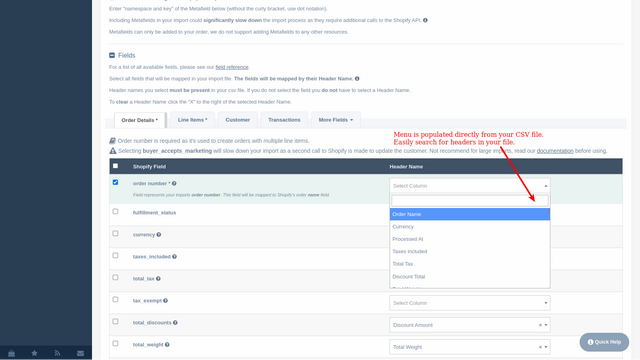
Task: Click the Quick Help button
Action: (604, 342)
